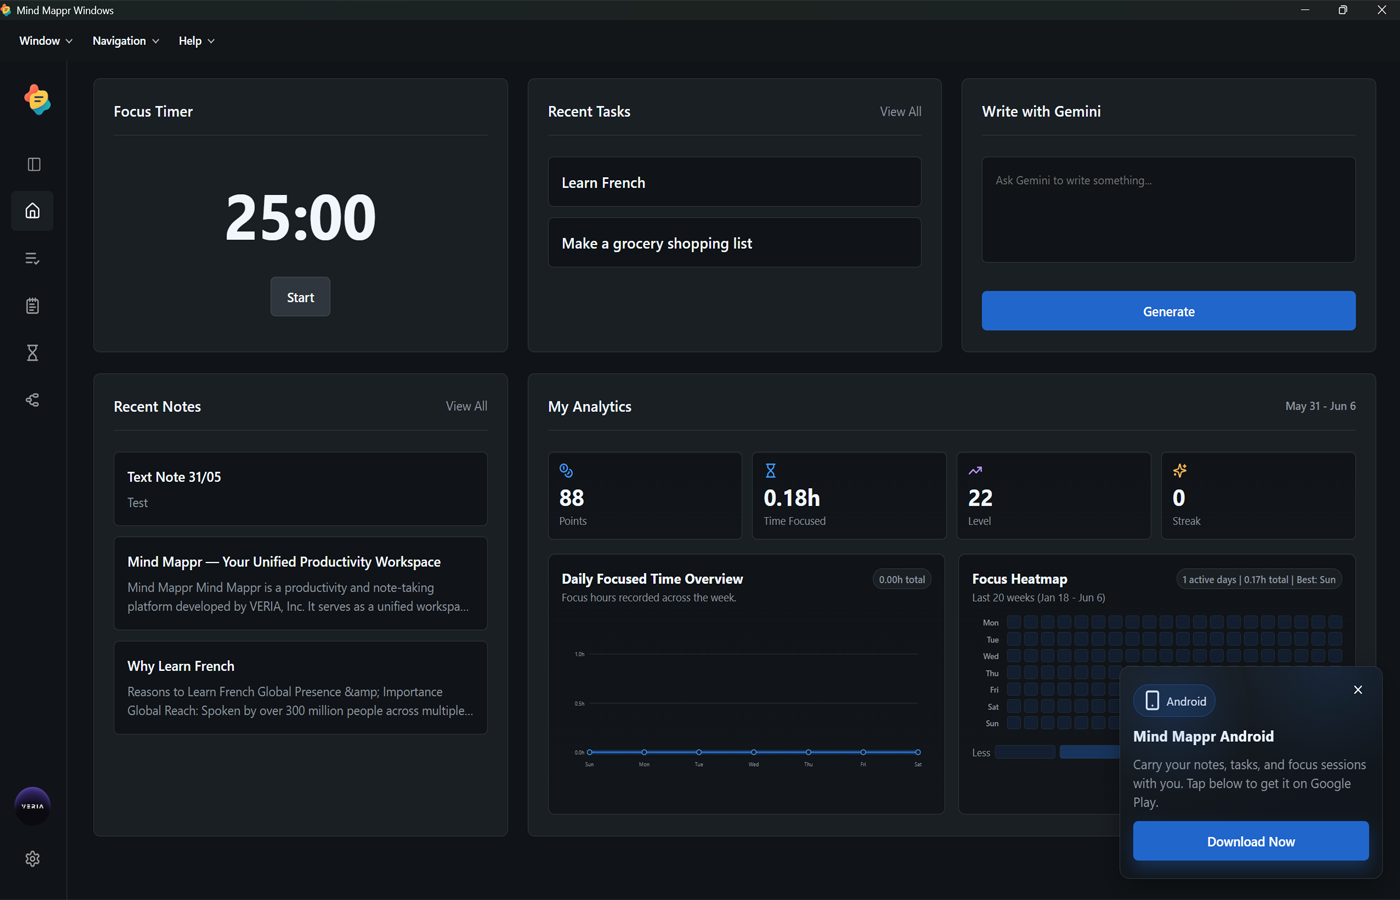This screenshot has height=900, width=1400.
Task: Open the VERIA profile avatar
Action: pyautogui.click(x=33, y=806)
